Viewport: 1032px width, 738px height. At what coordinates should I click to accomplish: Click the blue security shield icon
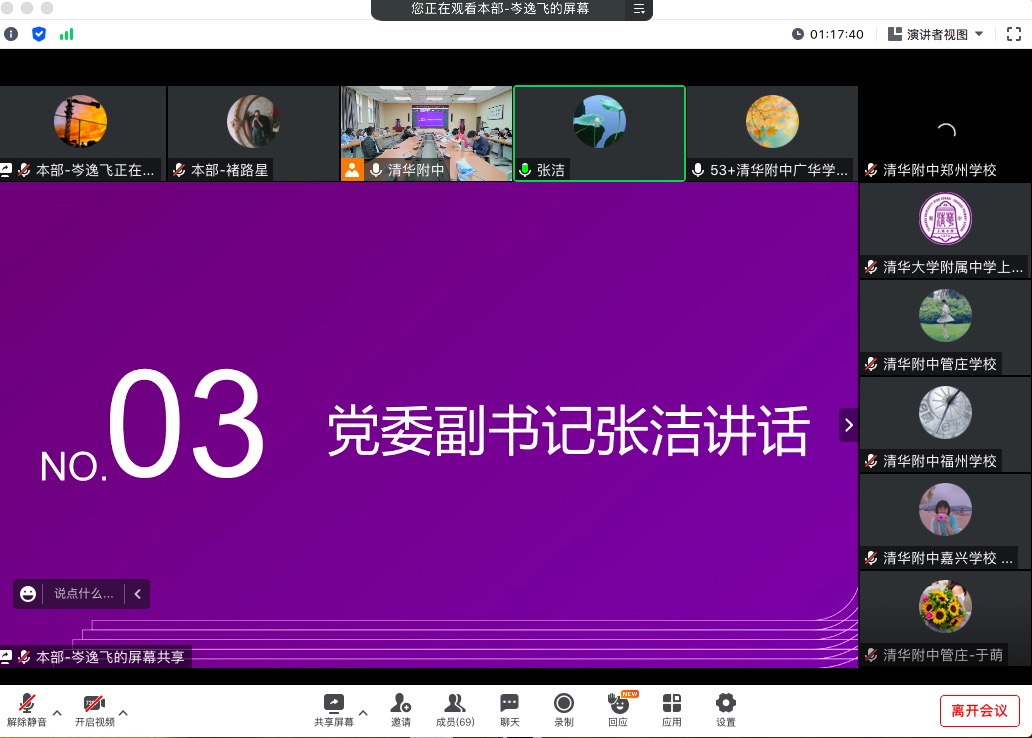click(x=39, y=34)
